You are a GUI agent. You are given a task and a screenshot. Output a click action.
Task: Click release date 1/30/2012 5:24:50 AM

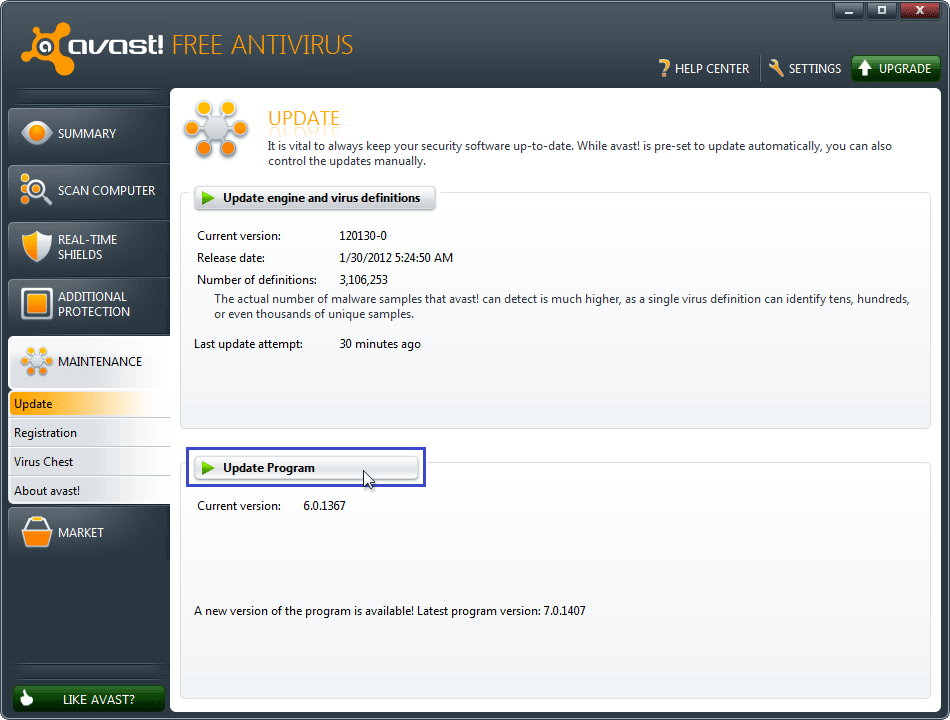click(396, 258)
